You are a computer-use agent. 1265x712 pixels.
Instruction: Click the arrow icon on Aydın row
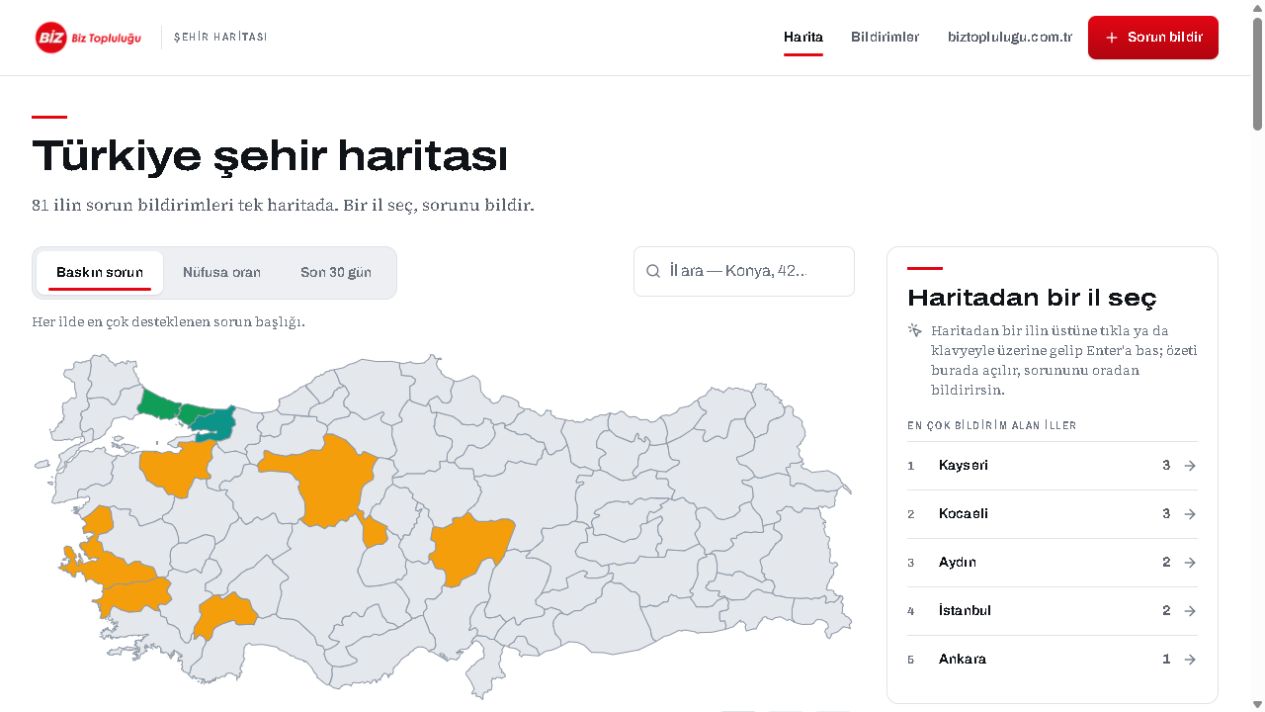click(x=1189, y=562)
